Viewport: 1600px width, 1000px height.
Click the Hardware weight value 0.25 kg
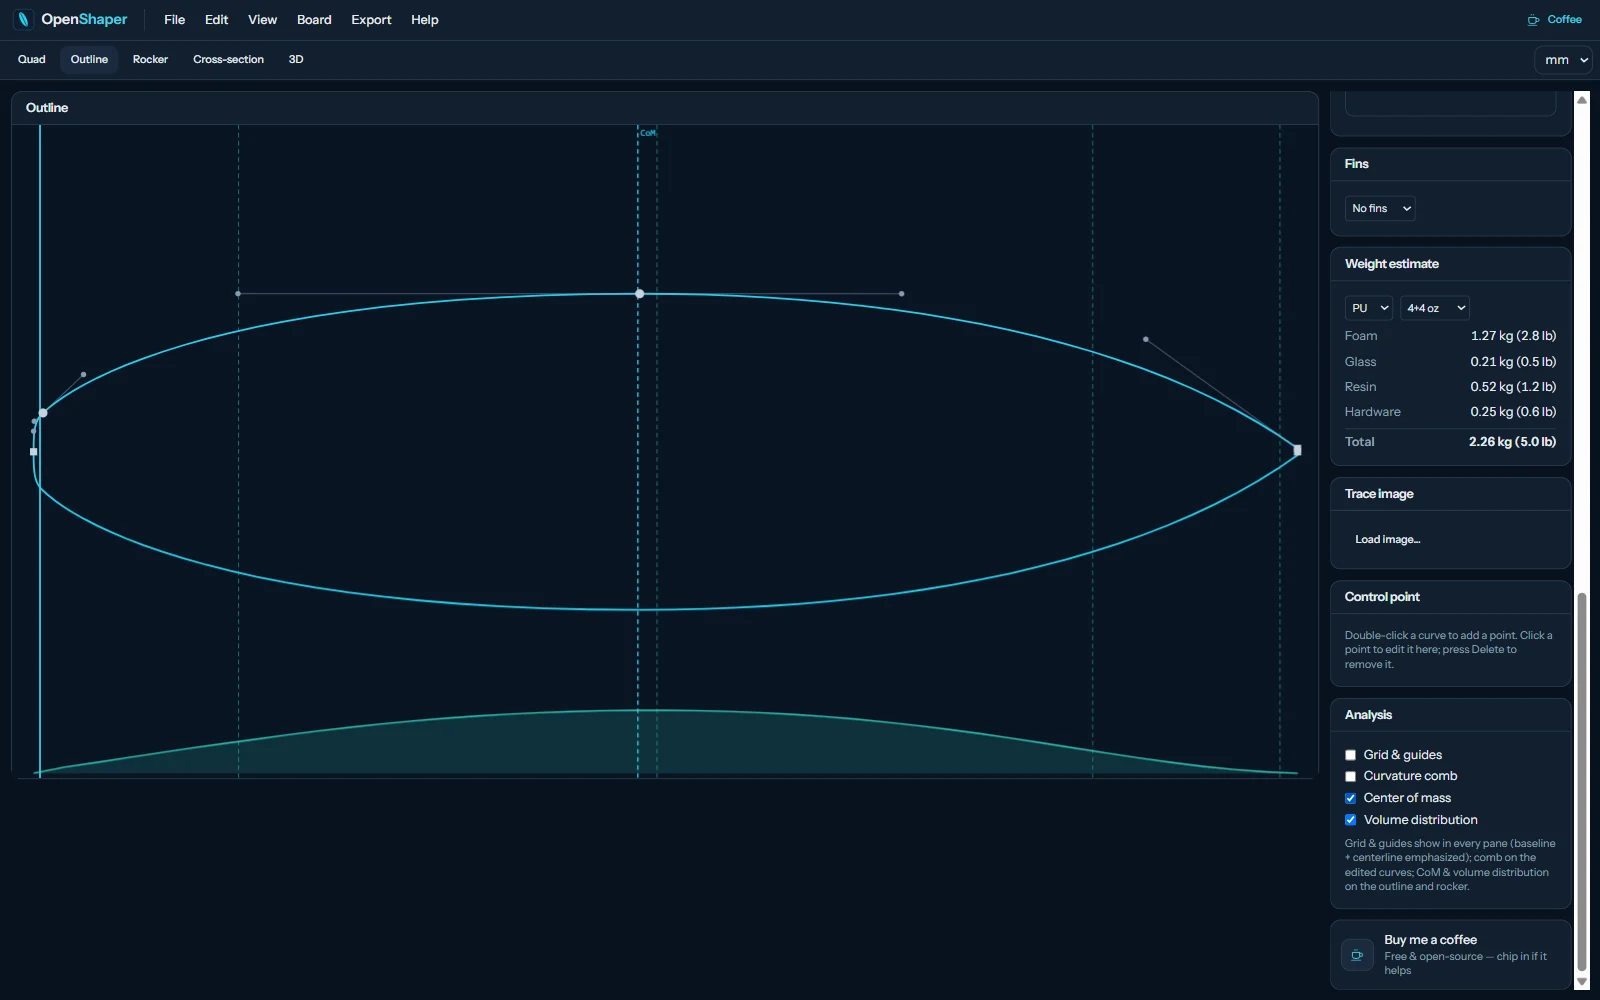pos(1513,412)
